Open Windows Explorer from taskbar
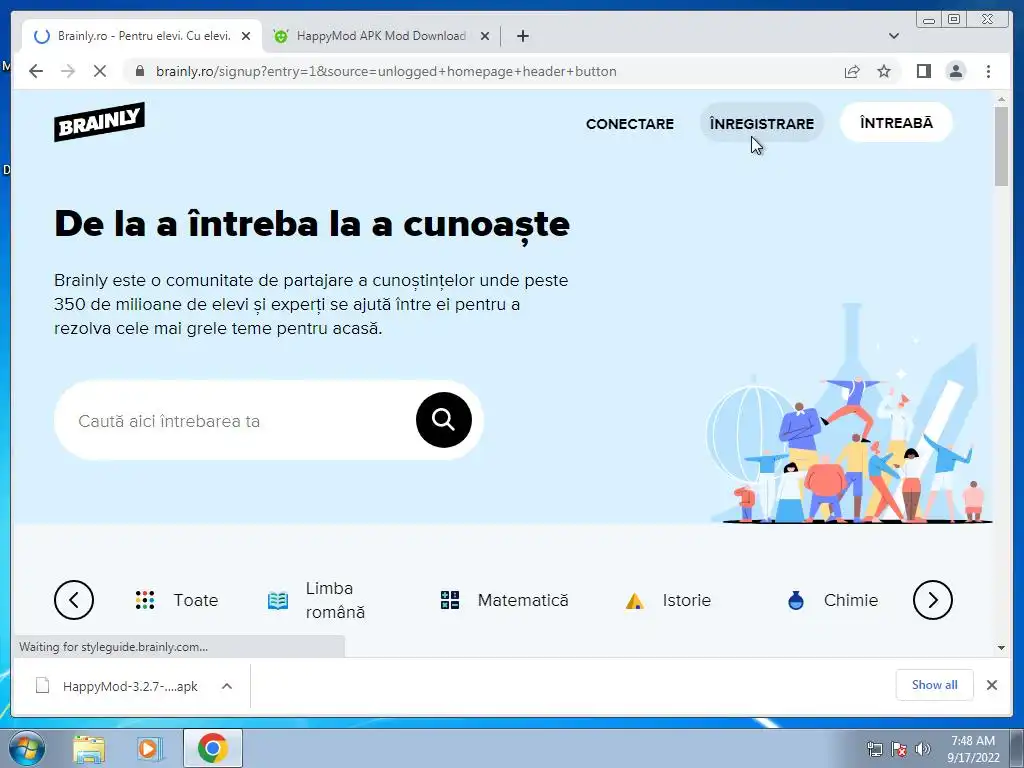 click(89, 748)
